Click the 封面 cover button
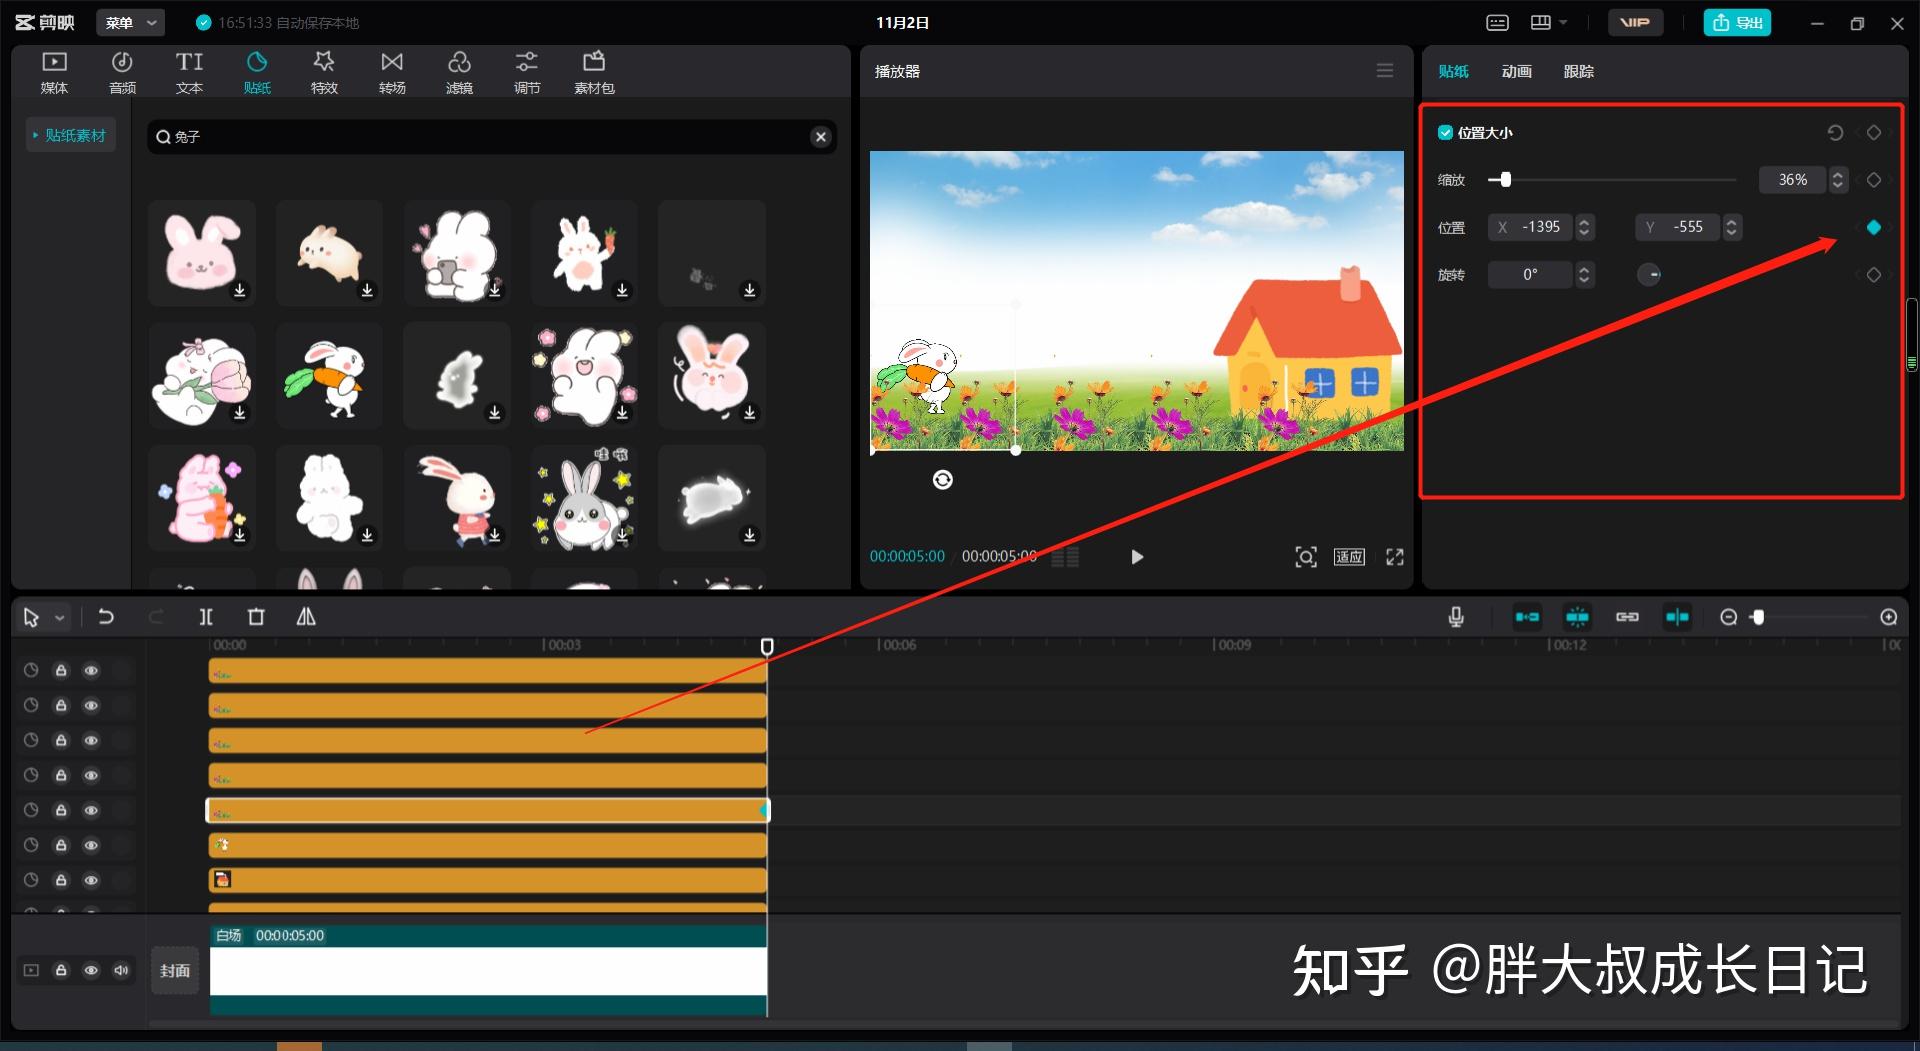This screenshot has height=1051, width=1920. 175,971
